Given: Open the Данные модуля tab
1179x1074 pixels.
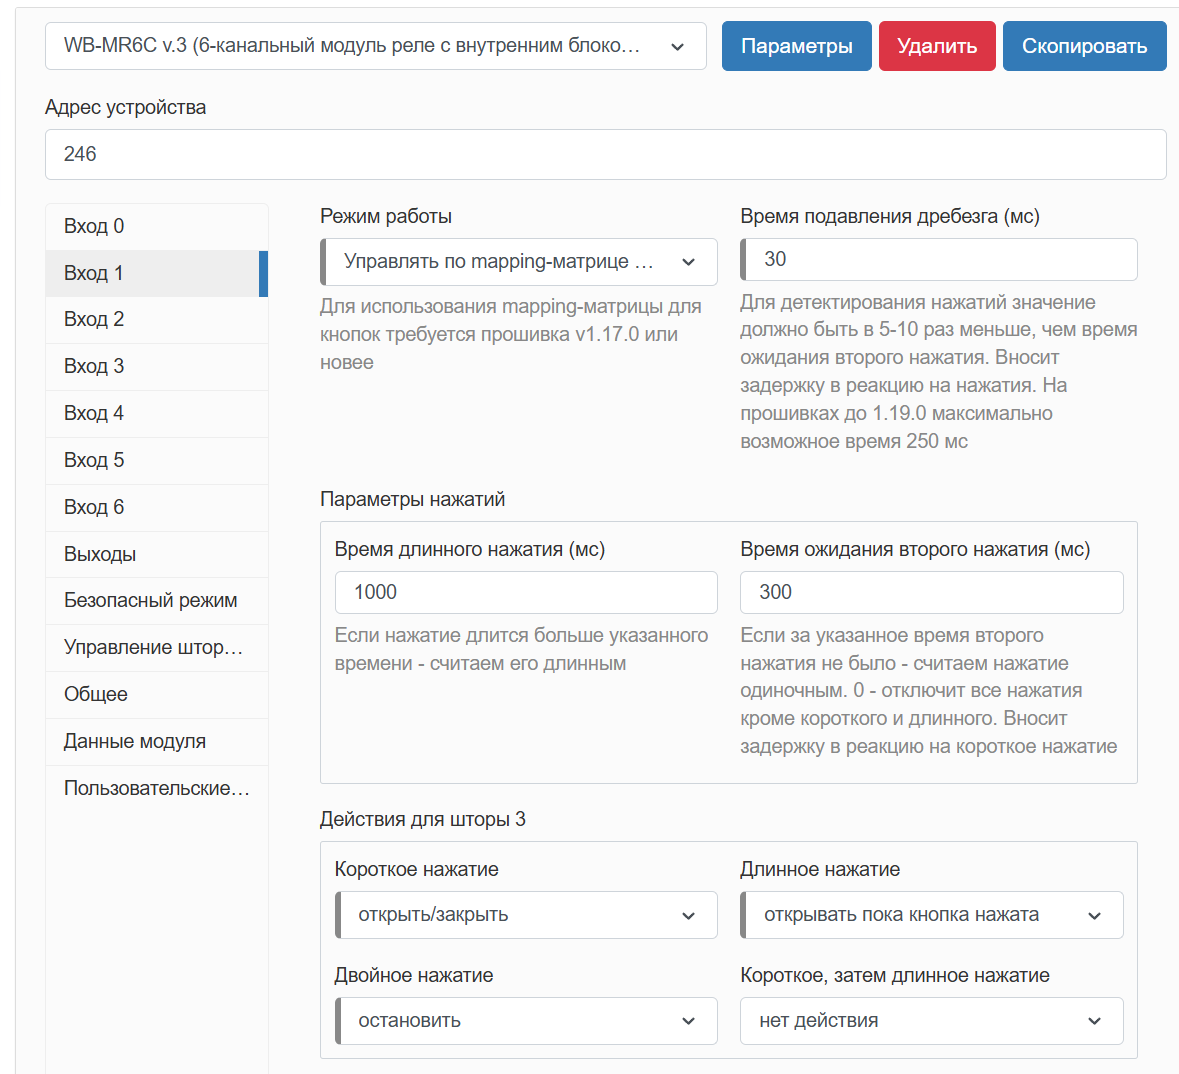Looking at the screenshot, I should [x=156, y=741].
